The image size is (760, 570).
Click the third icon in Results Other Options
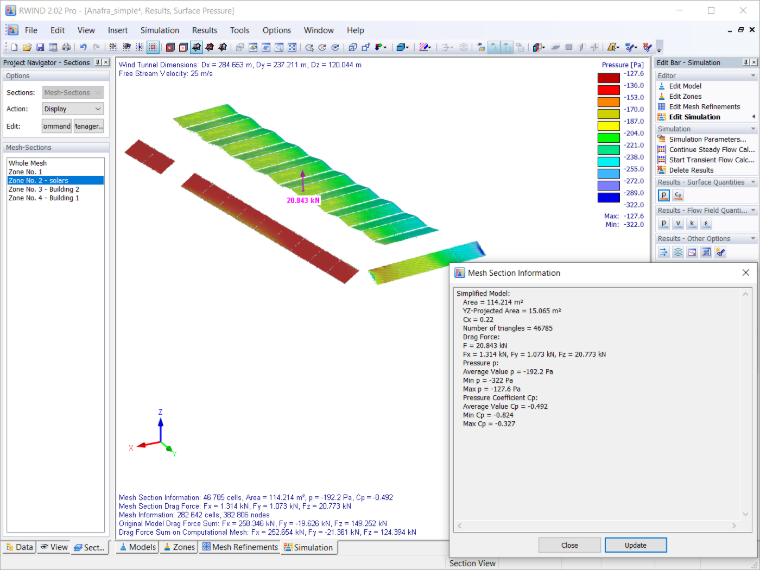point(692,252)
